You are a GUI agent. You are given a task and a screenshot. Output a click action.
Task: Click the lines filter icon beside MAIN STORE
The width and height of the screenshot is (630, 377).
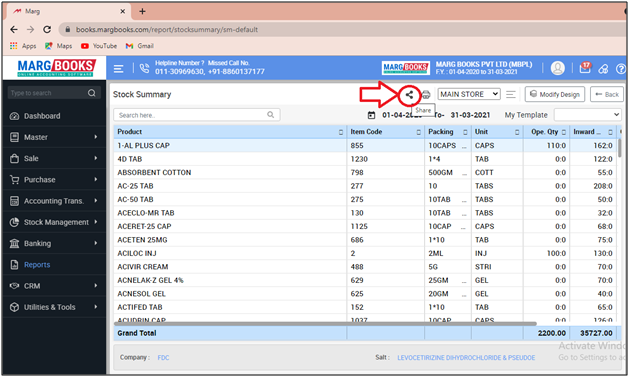(x=511, y=94)
